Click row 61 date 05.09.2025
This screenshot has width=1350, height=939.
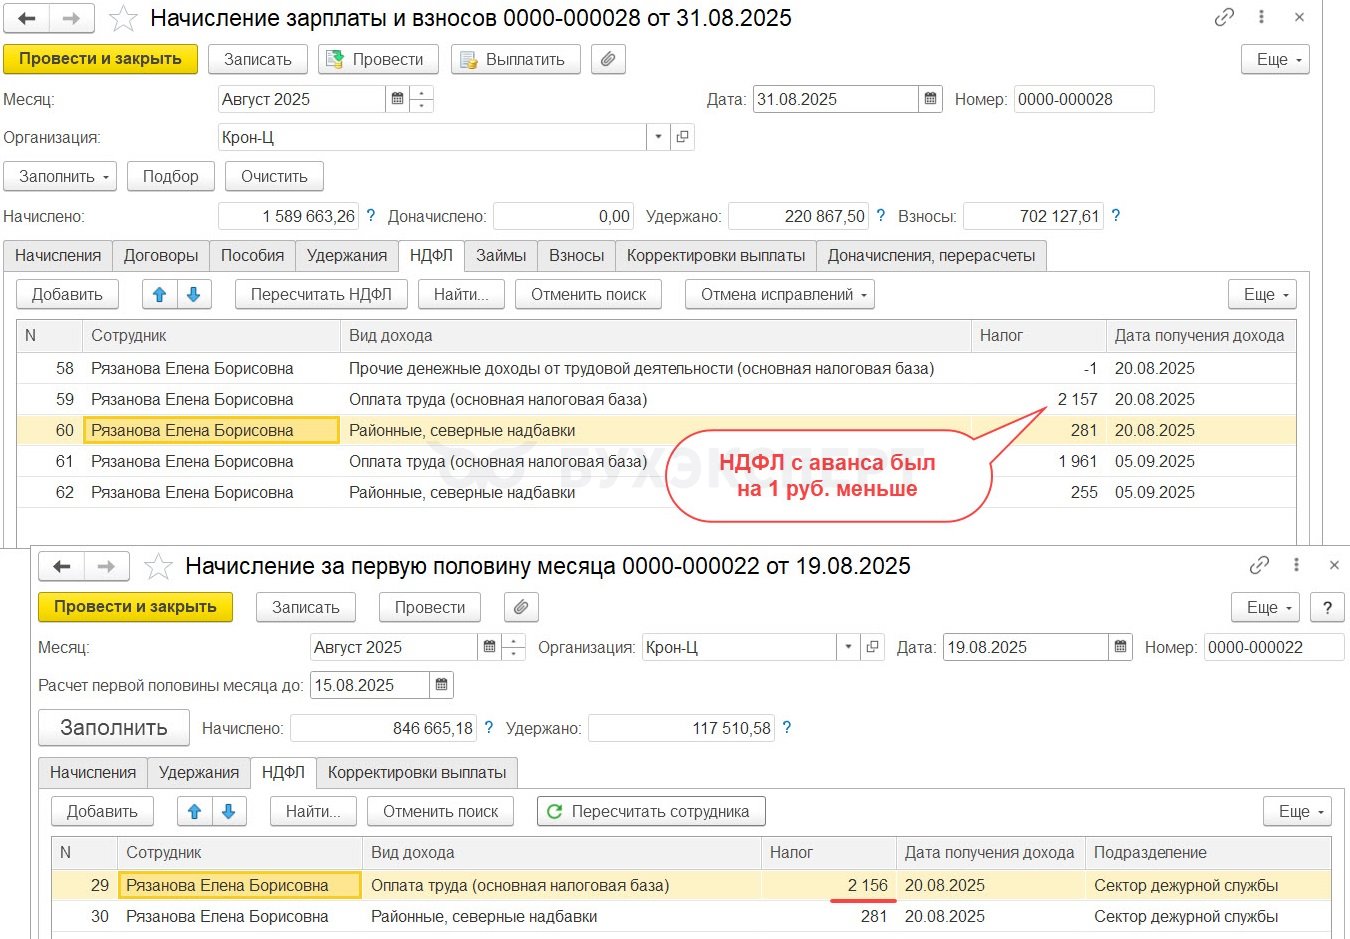1155,461
